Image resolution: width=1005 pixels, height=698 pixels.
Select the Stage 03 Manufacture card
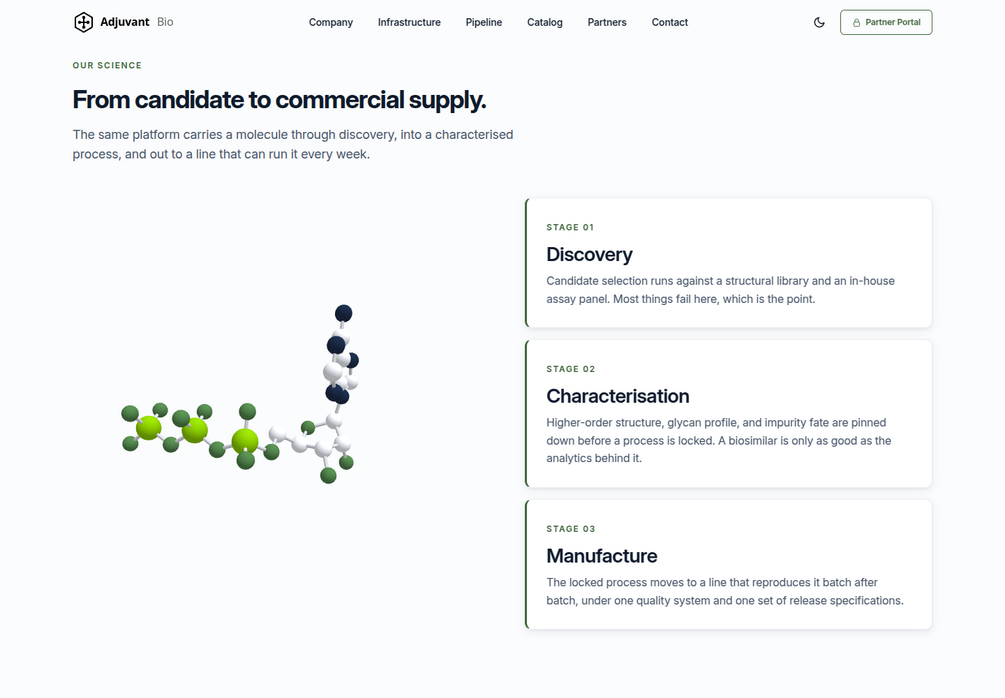pyautogui.click(x=728, y=564)
